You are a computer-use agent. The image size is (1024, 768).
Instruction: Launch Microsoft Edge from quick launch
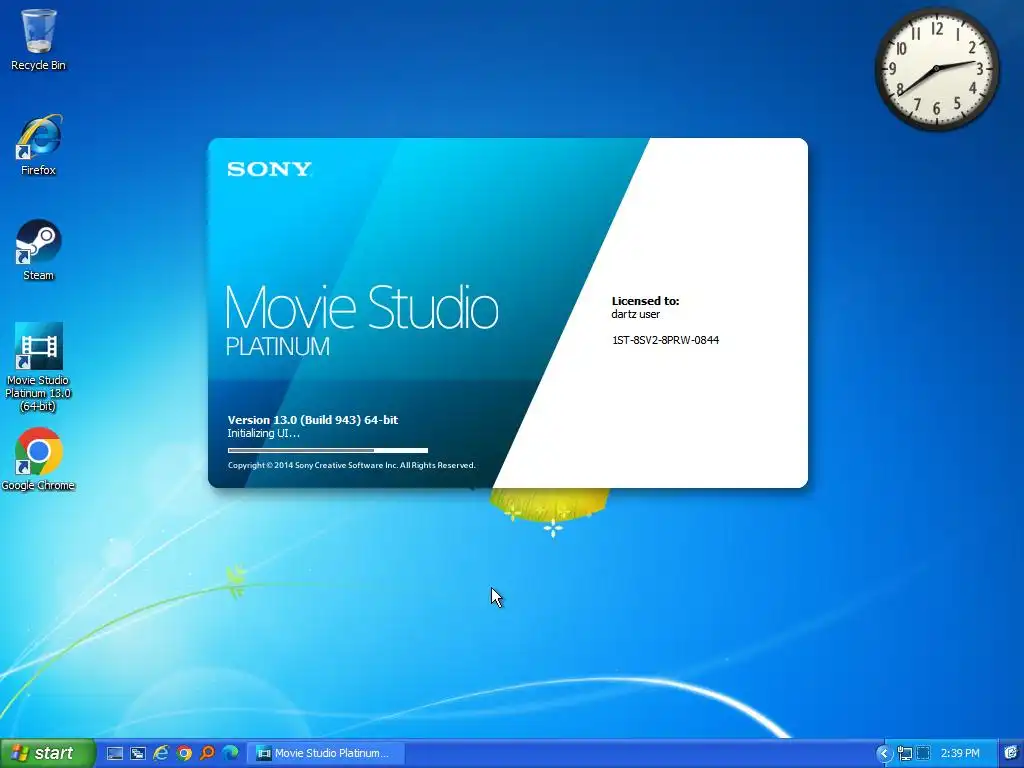[230, 754]
